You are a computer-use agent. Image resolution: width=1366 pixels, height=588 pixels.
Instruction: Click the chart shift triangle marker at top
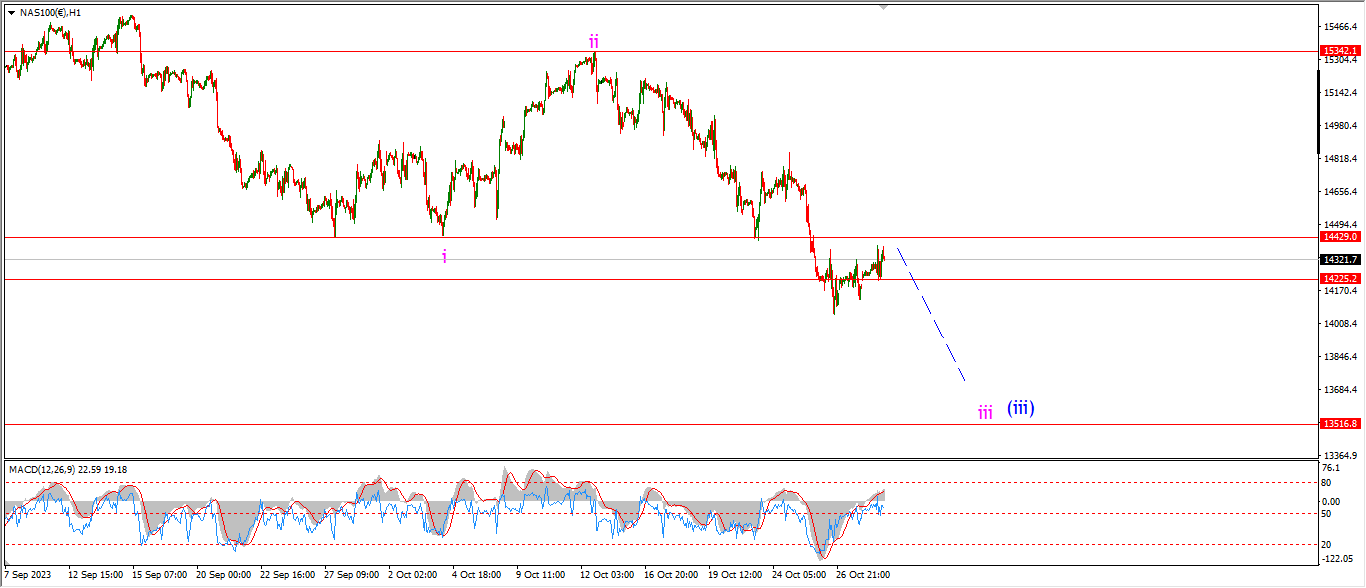coord(883,7)
